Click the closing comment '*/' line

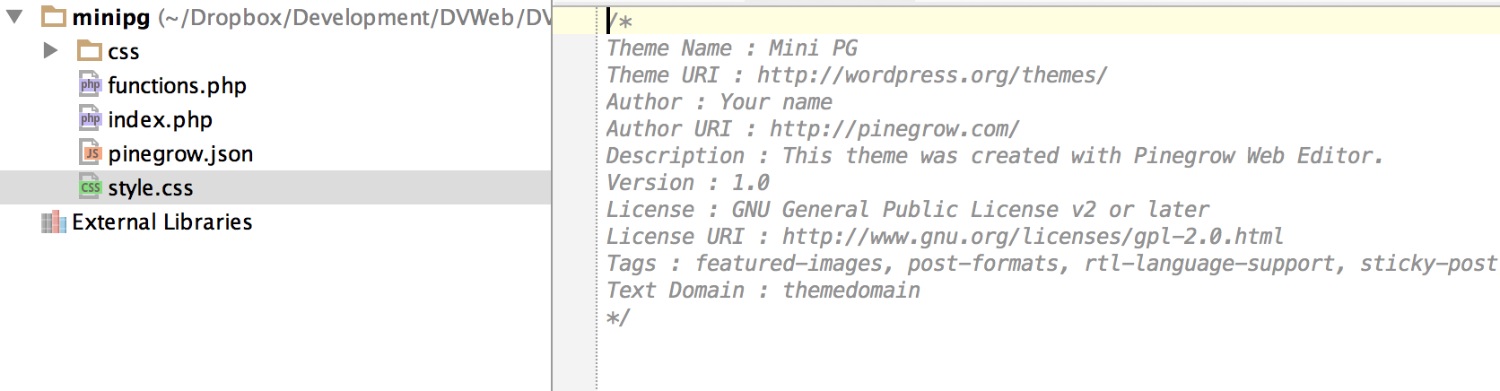tap(619, 318)
